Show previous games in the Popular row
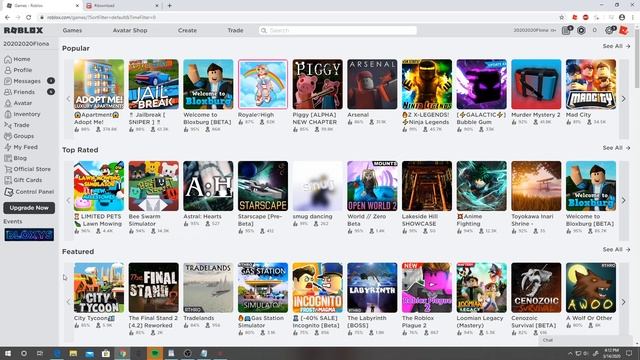Viewport: 640px width, 360px height. pyautogui.click(x=68, y=99)
